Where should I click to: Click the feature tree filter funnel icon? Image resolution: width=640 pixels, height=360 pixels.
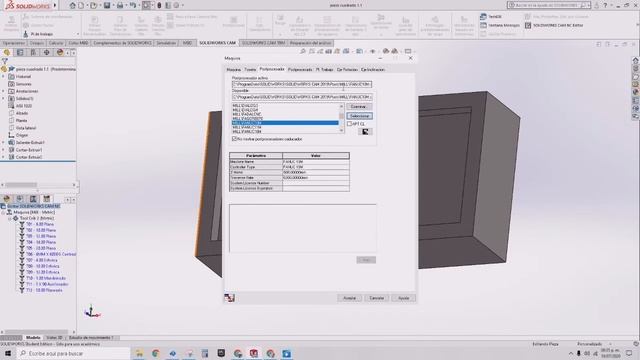5,61
